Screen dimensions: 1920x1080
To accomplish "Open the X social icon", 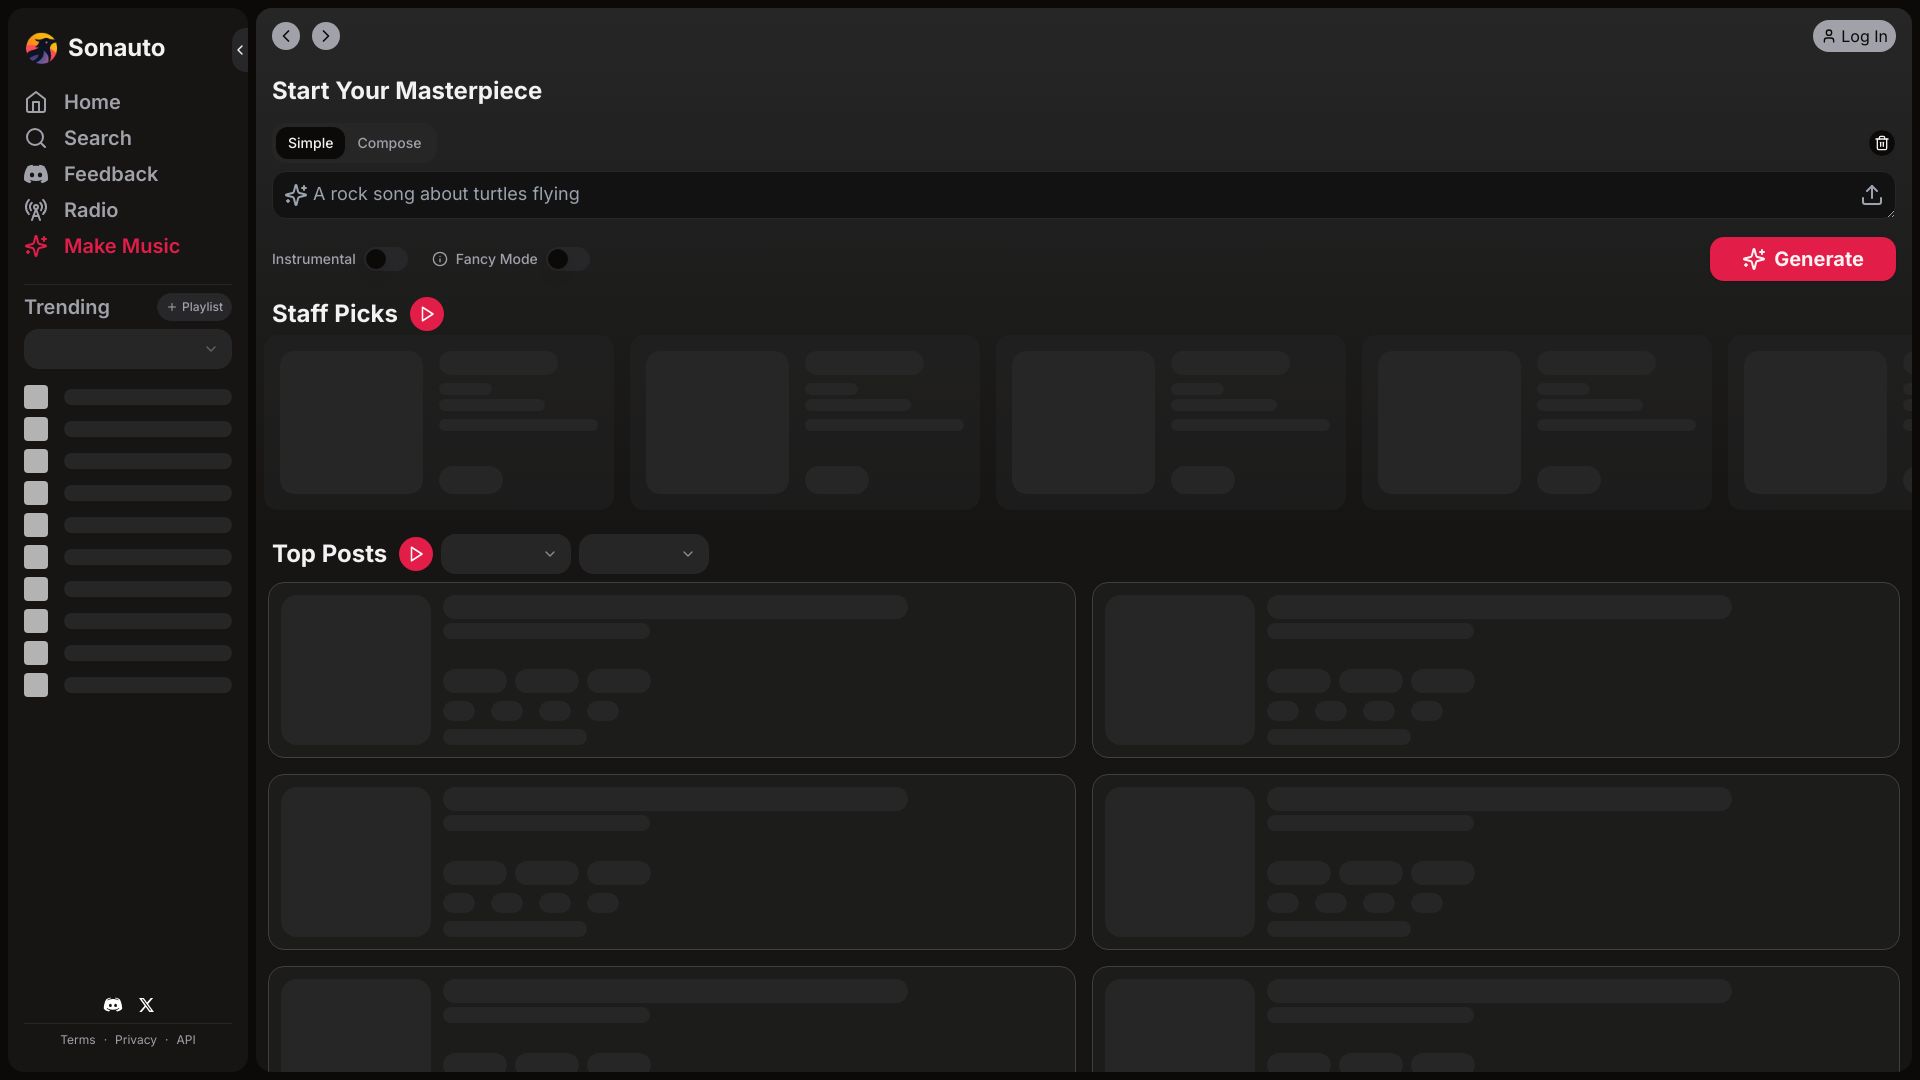I will (146, 1005).
